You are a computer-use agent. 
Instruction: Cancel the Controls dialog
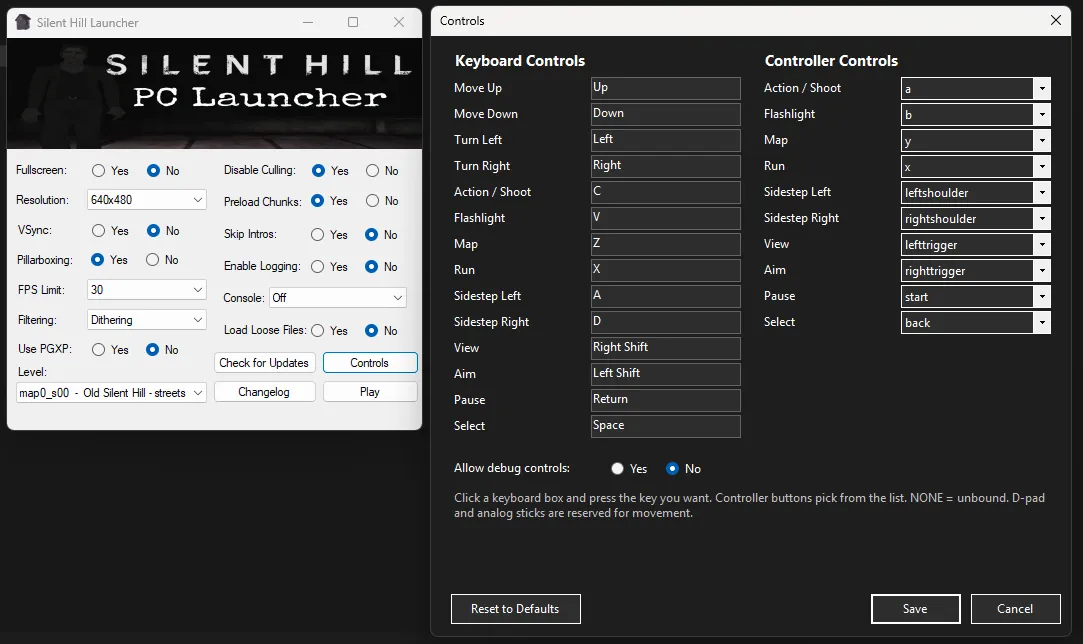point(1015,609)
